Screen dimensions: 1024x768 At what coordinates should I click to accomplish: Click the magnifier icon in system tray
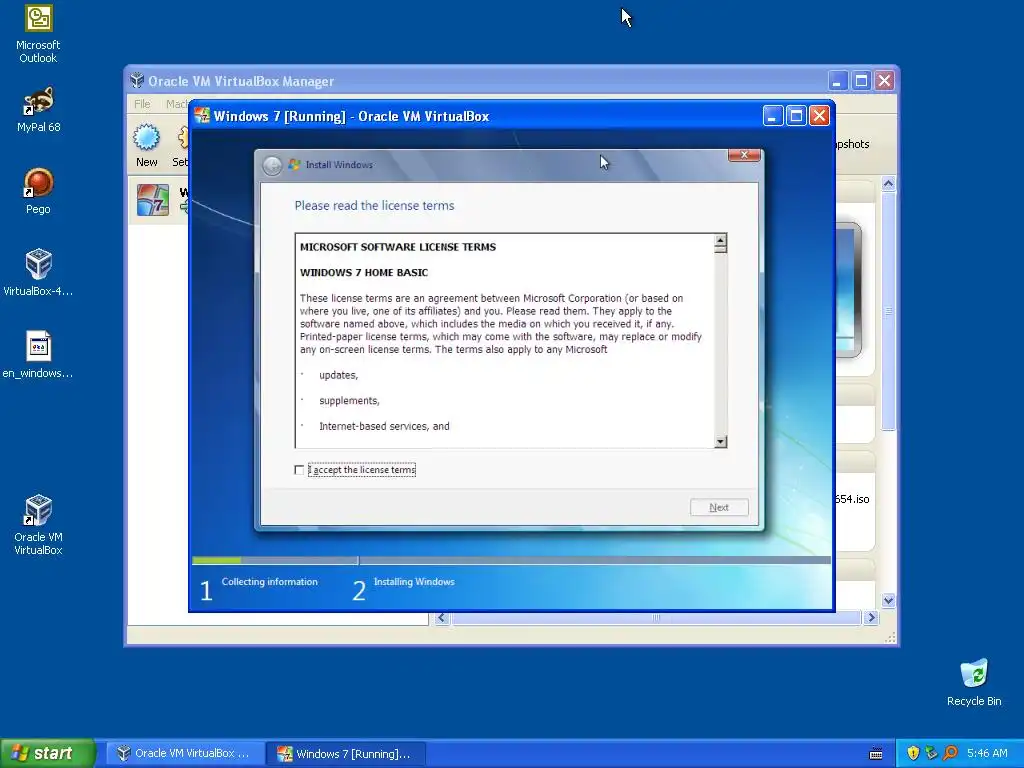pos(950,753)
